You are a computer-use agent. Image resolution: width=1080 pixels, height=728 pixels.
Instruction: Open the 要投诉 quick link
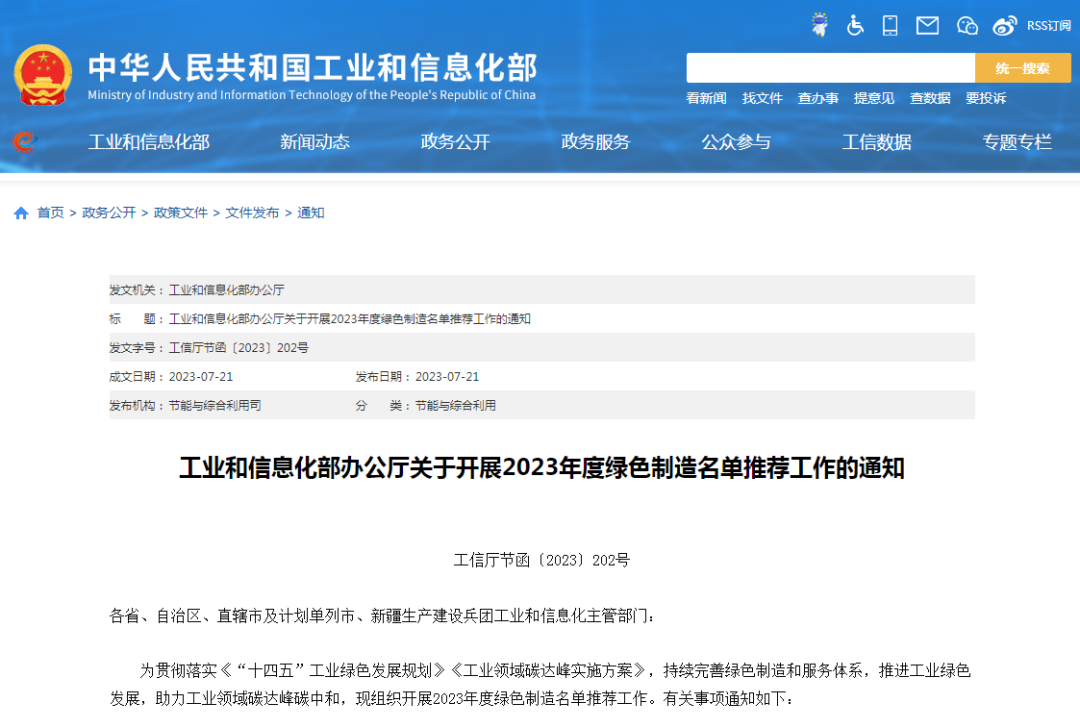point(986,98)
